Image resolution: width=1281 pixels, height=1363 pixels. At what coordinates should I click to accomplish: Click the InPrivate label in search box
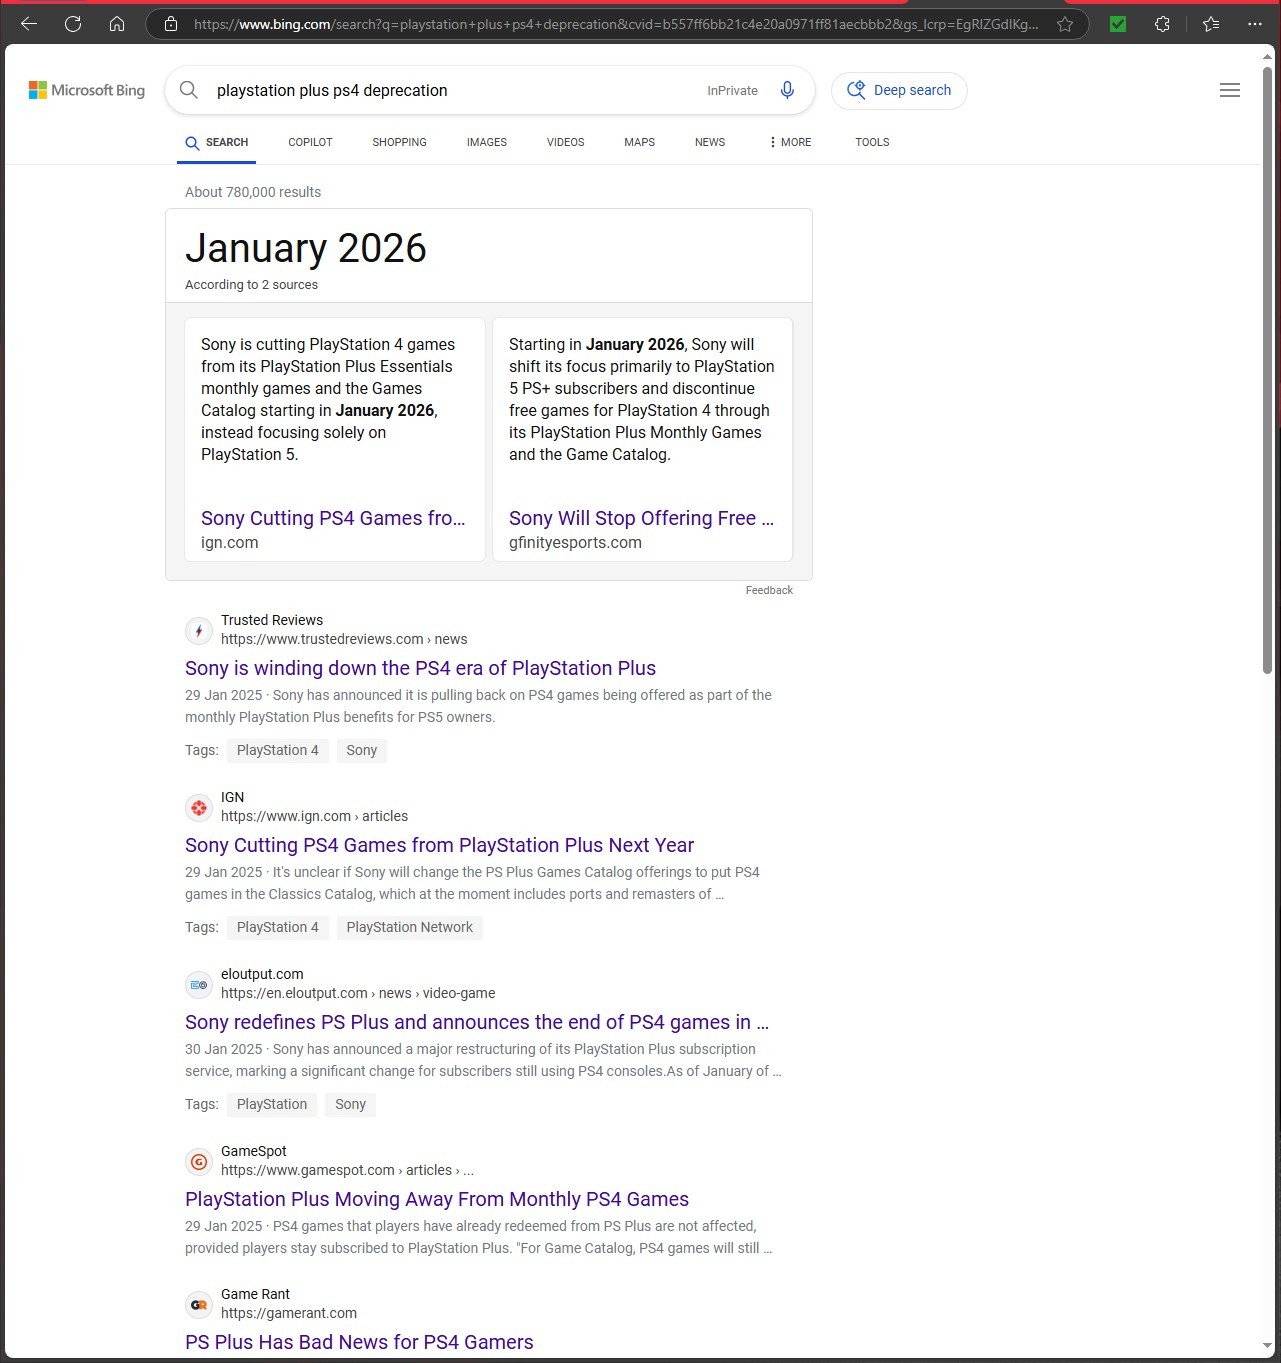[x=732, y=90]
